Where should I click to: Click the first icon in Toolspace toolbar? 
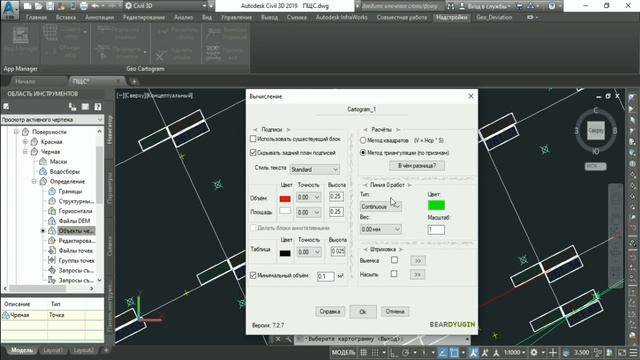click(x=6, y=107)
